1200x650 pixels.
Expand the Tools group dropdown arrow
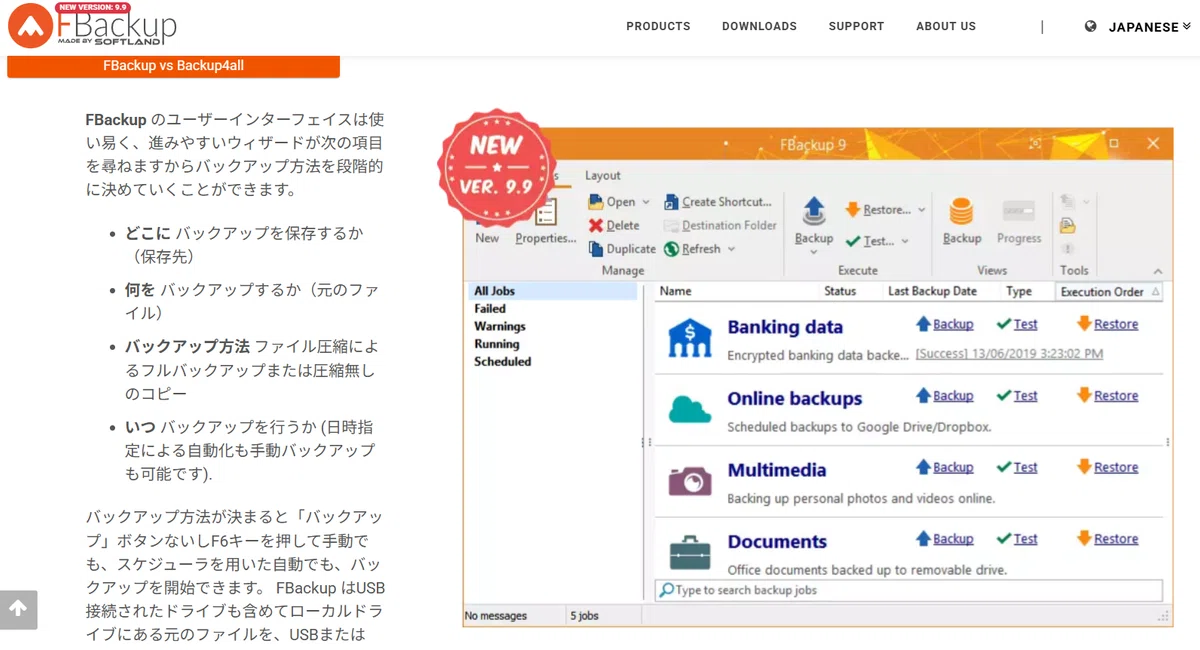(1085, 202)
